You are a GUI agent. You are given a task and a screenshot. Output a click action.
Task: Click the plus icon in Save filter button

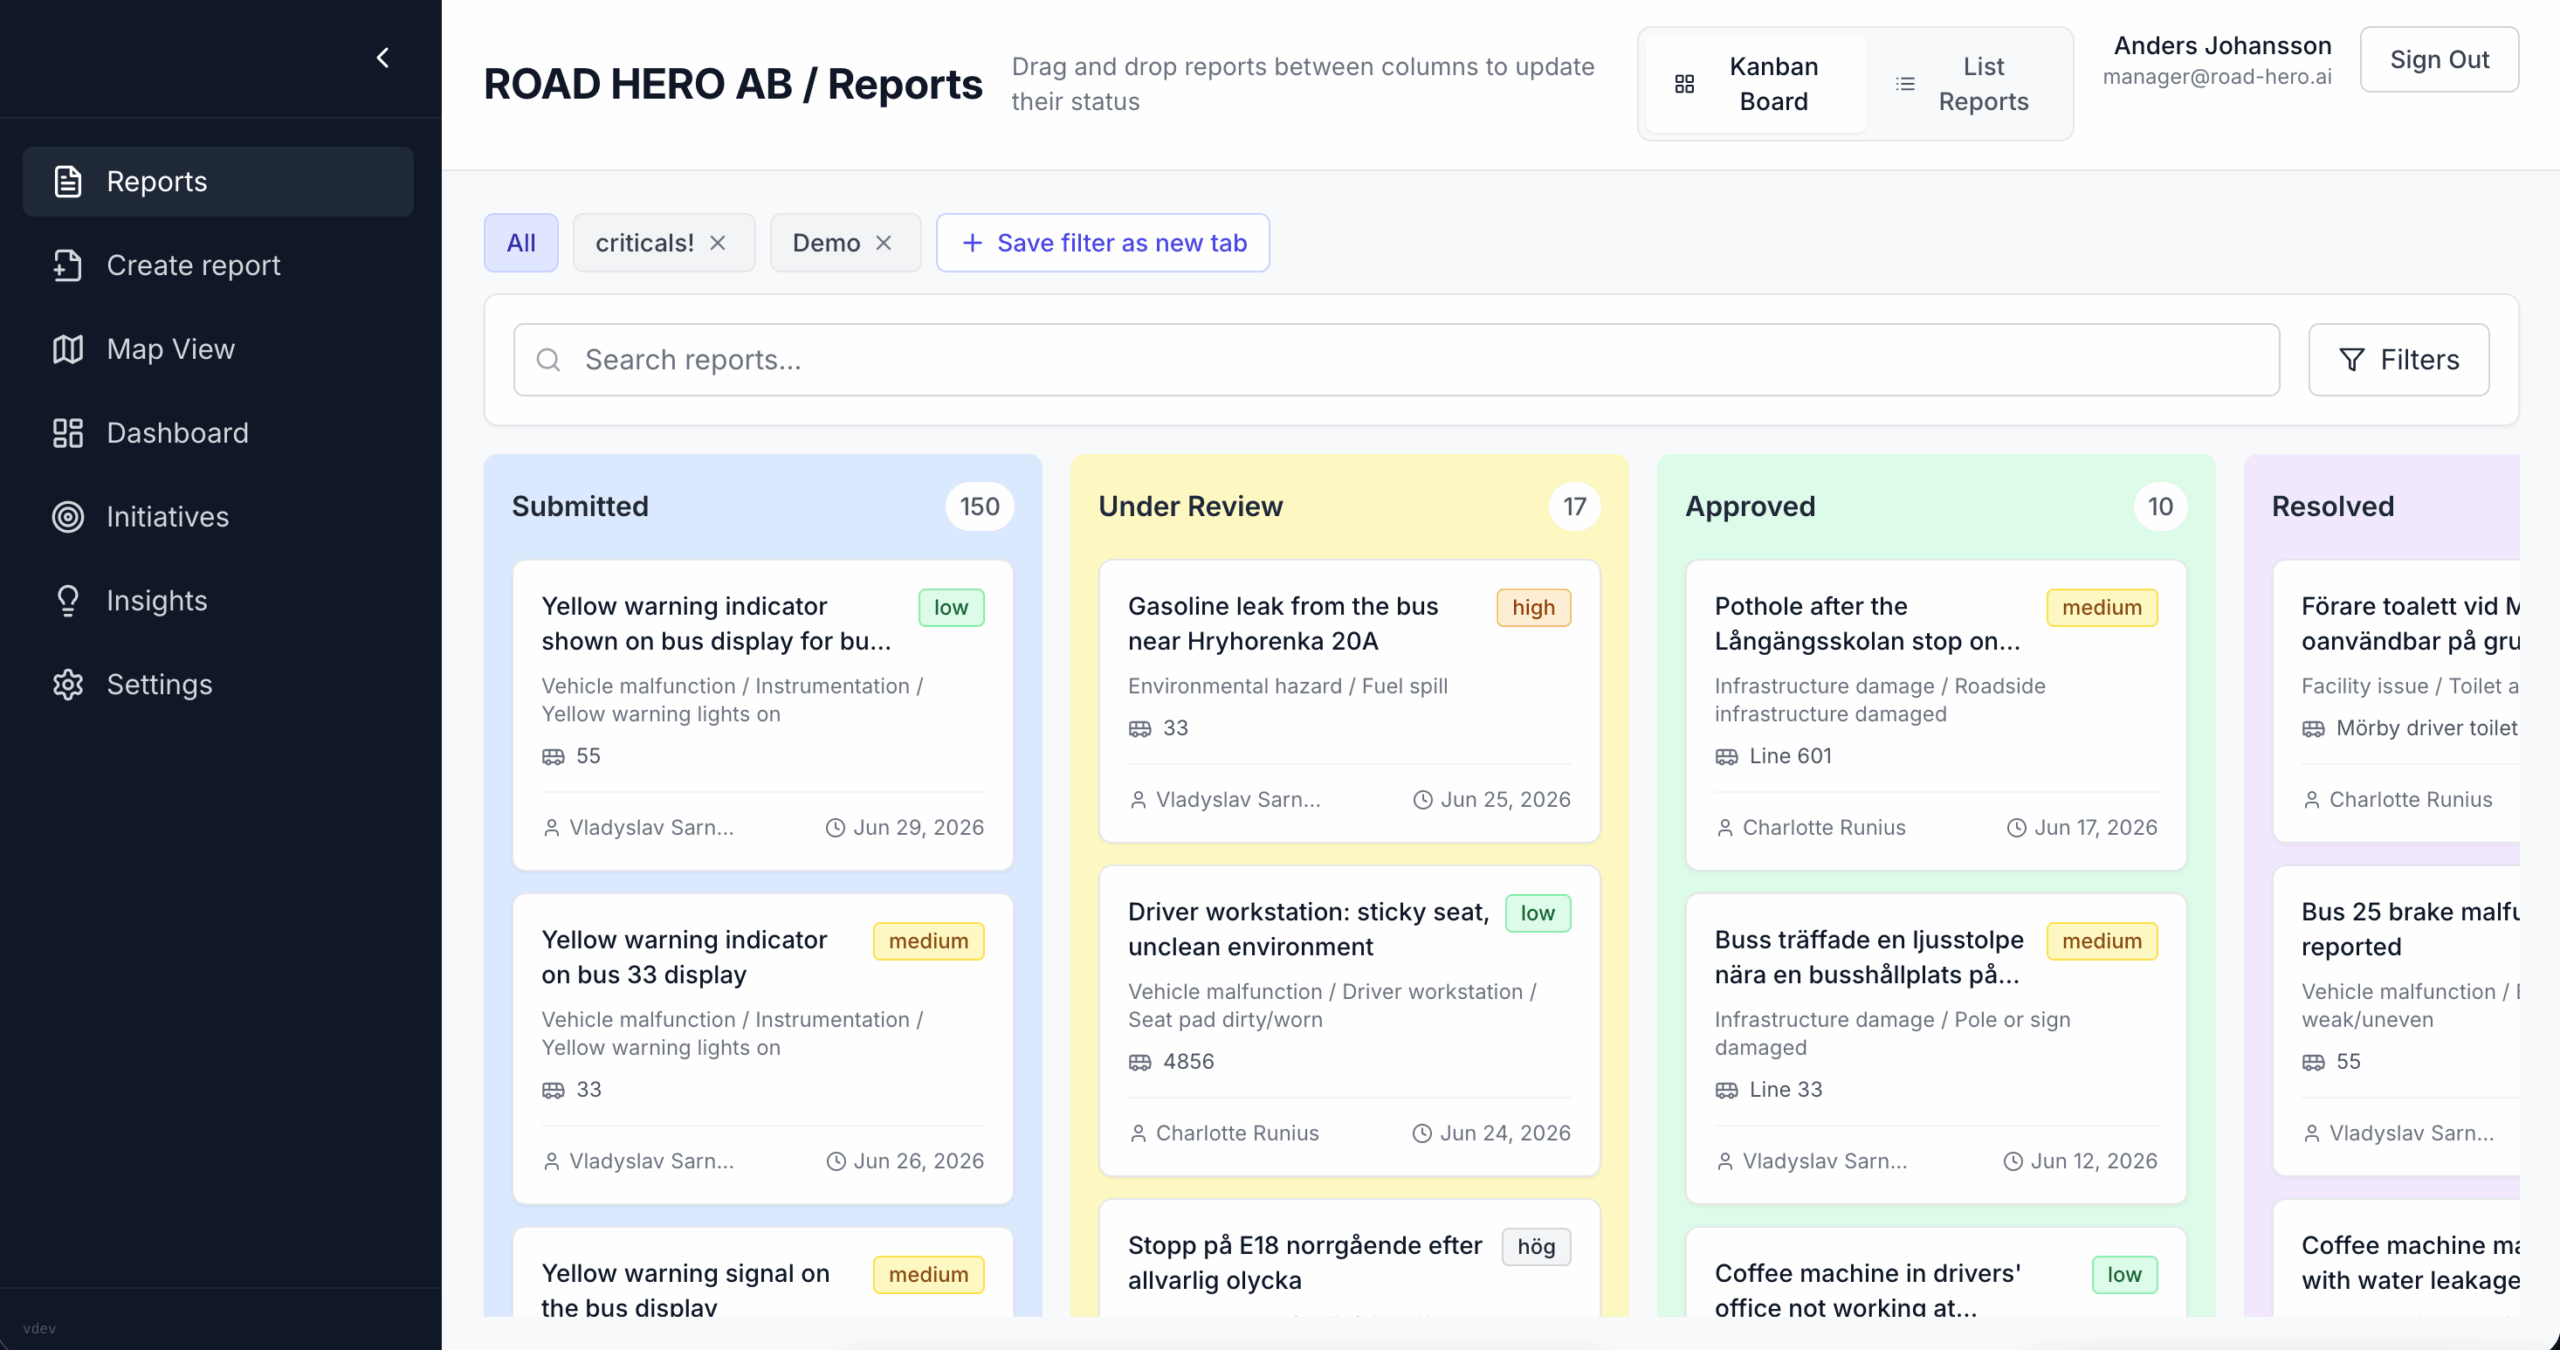point(972,243)
